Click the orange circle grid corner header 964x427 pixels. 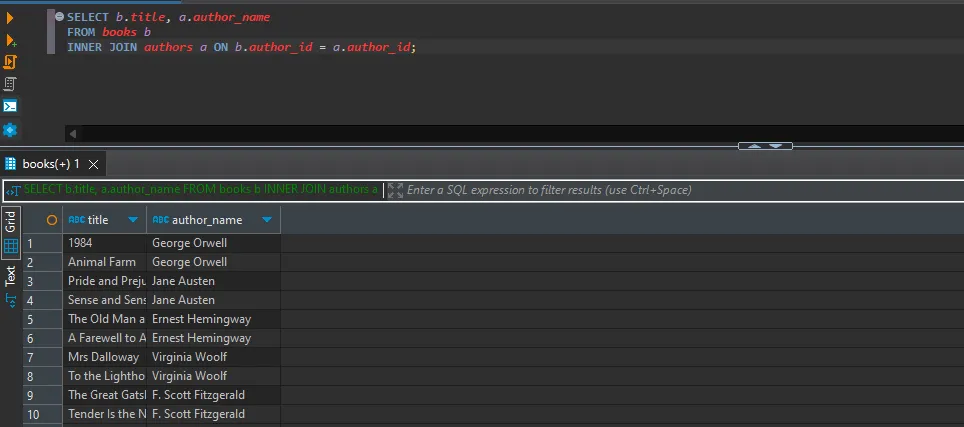click(x=52, y=220)
